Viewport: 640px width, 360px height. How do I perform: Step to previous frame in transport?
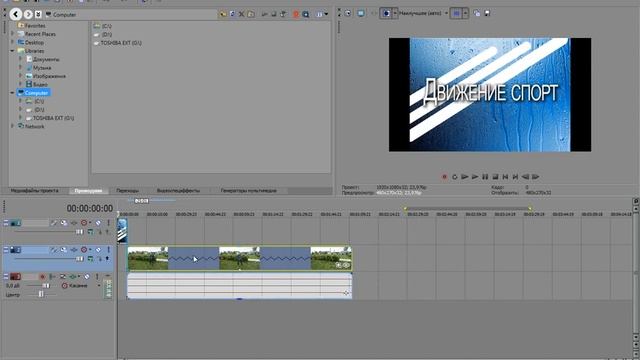pos(525,177)
